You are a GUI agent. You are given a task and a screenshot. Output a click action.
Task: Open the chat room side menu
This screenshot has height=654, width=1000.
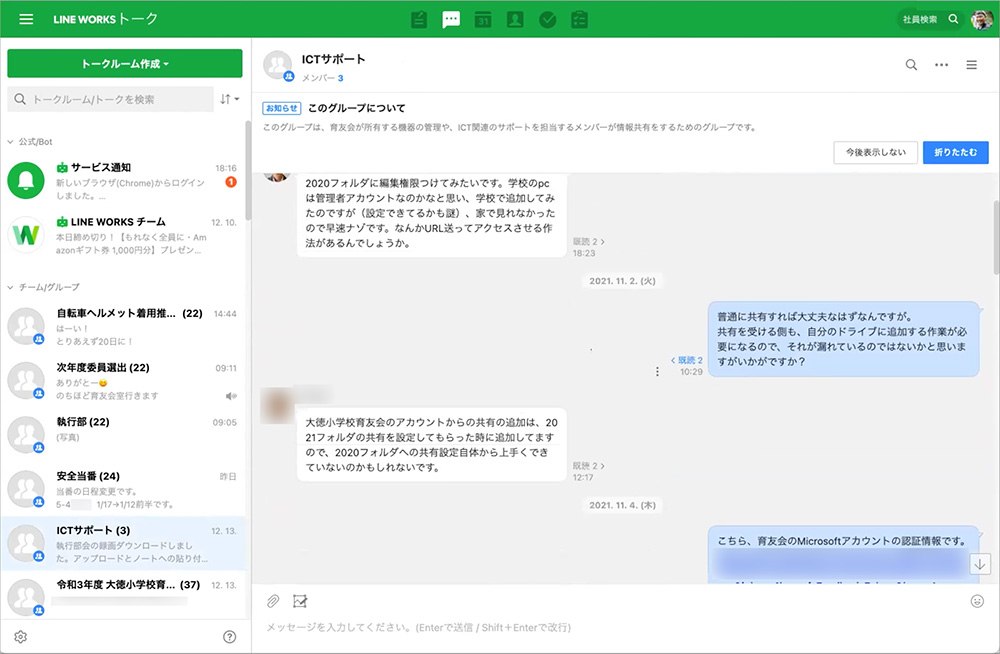pos(971,65)
